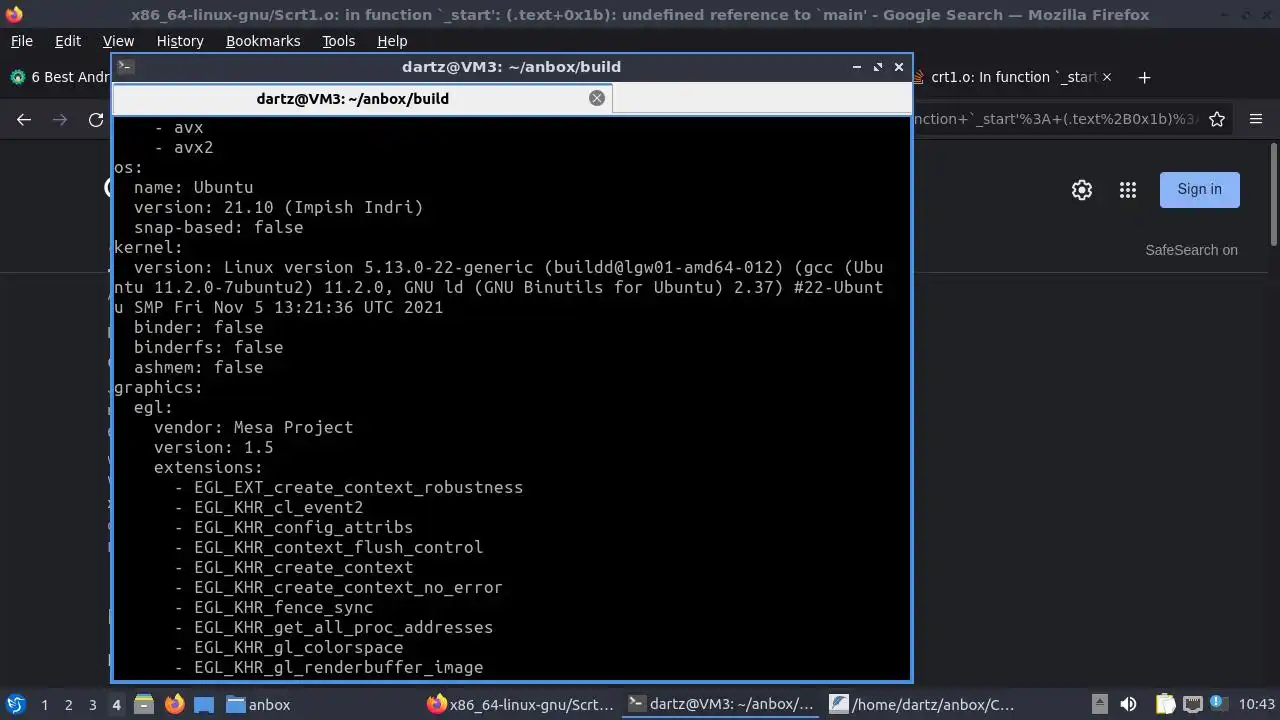Bookmark this page with the star icon

click(x=1217, y=119)
